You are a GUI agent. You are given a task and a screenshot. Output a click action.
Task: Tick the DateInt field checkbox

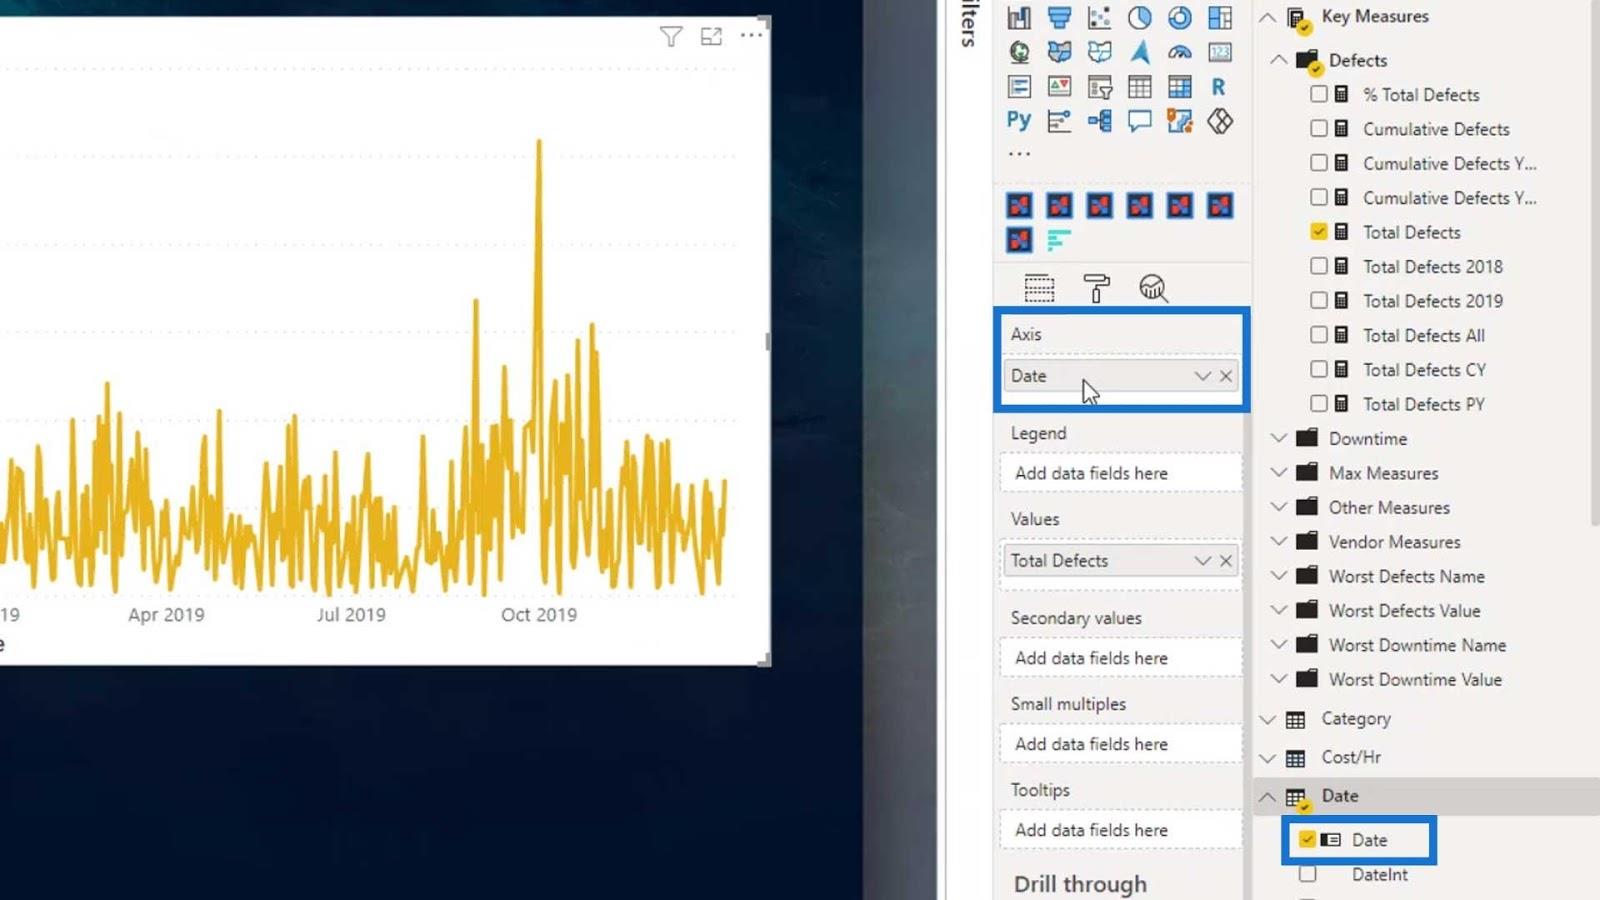1307,874
